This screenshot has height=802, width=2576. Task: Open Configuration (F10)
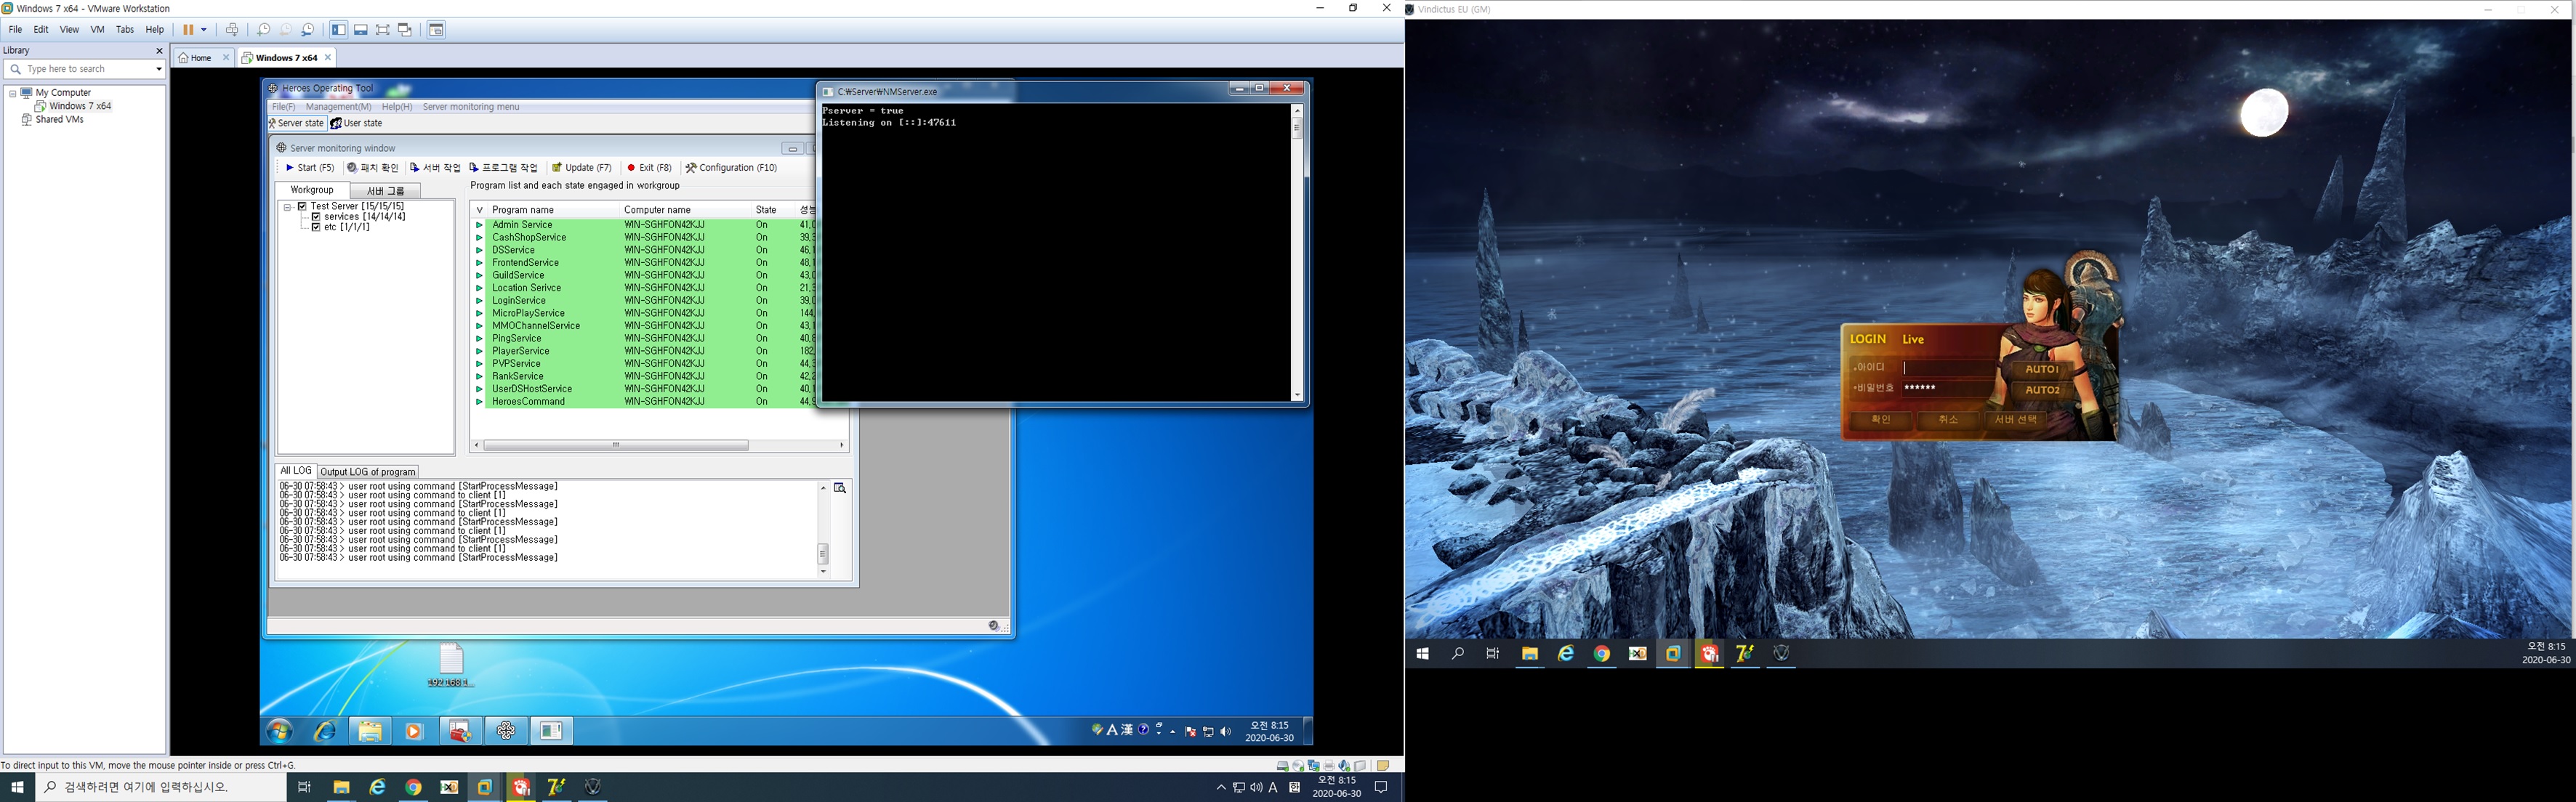point(732,168)
